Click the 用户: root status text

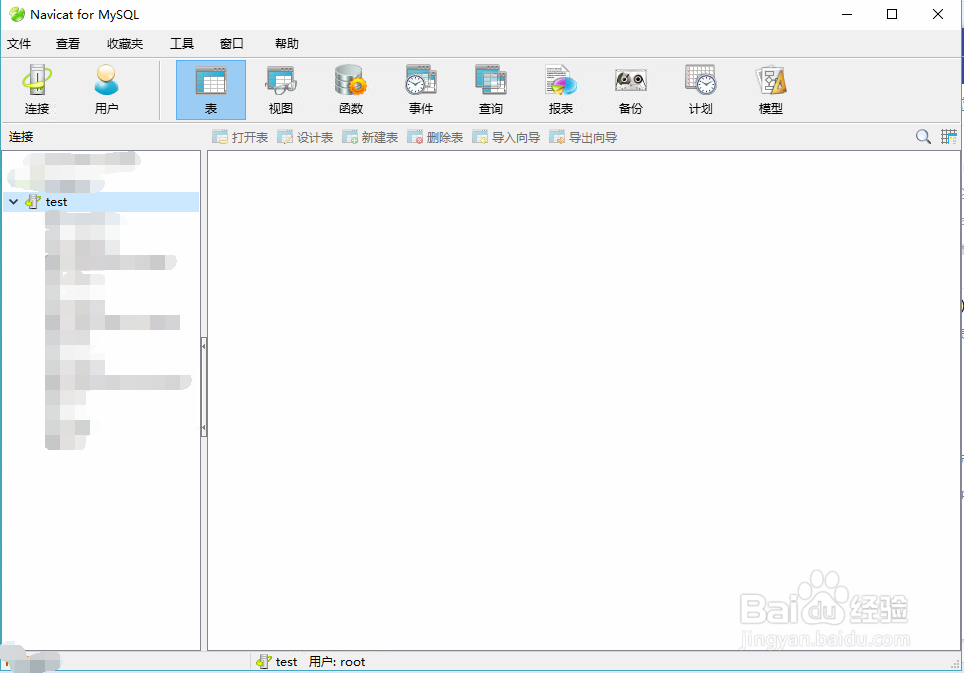click(337, 661)
